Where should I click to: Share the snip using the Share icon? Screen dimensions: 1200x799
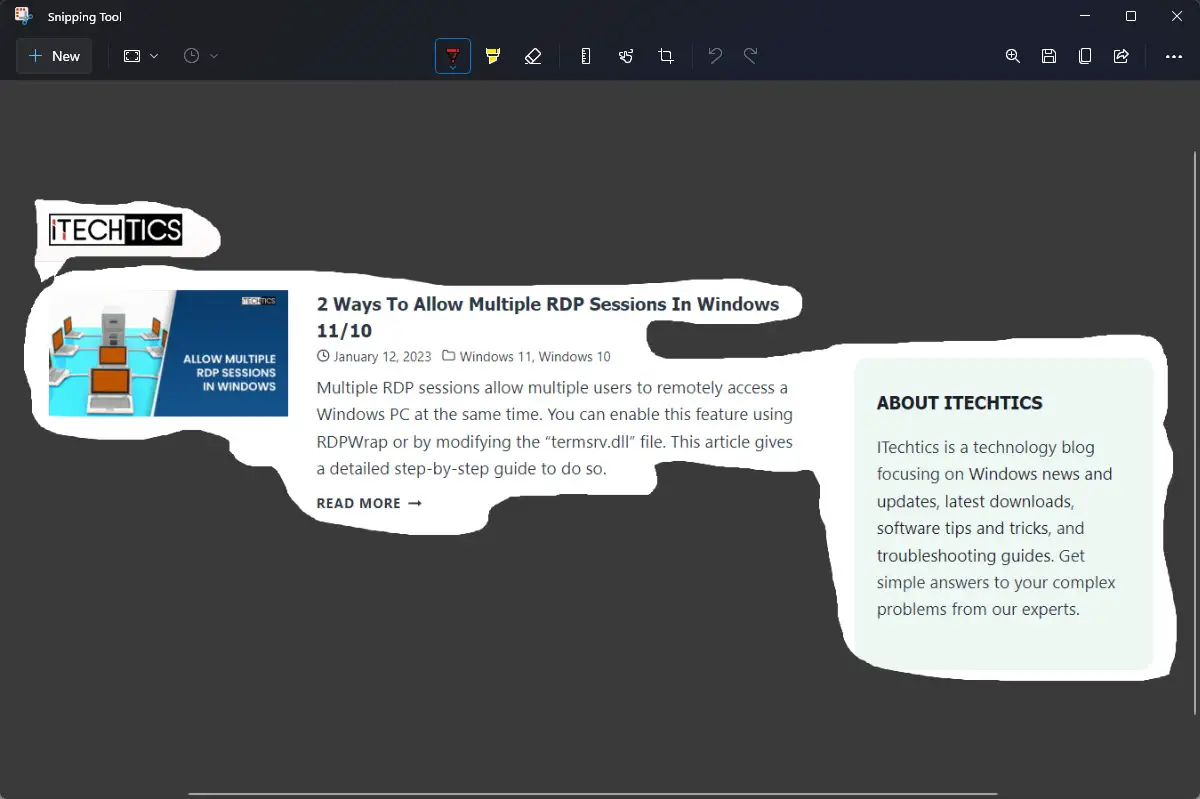[x=1121, y=56]
